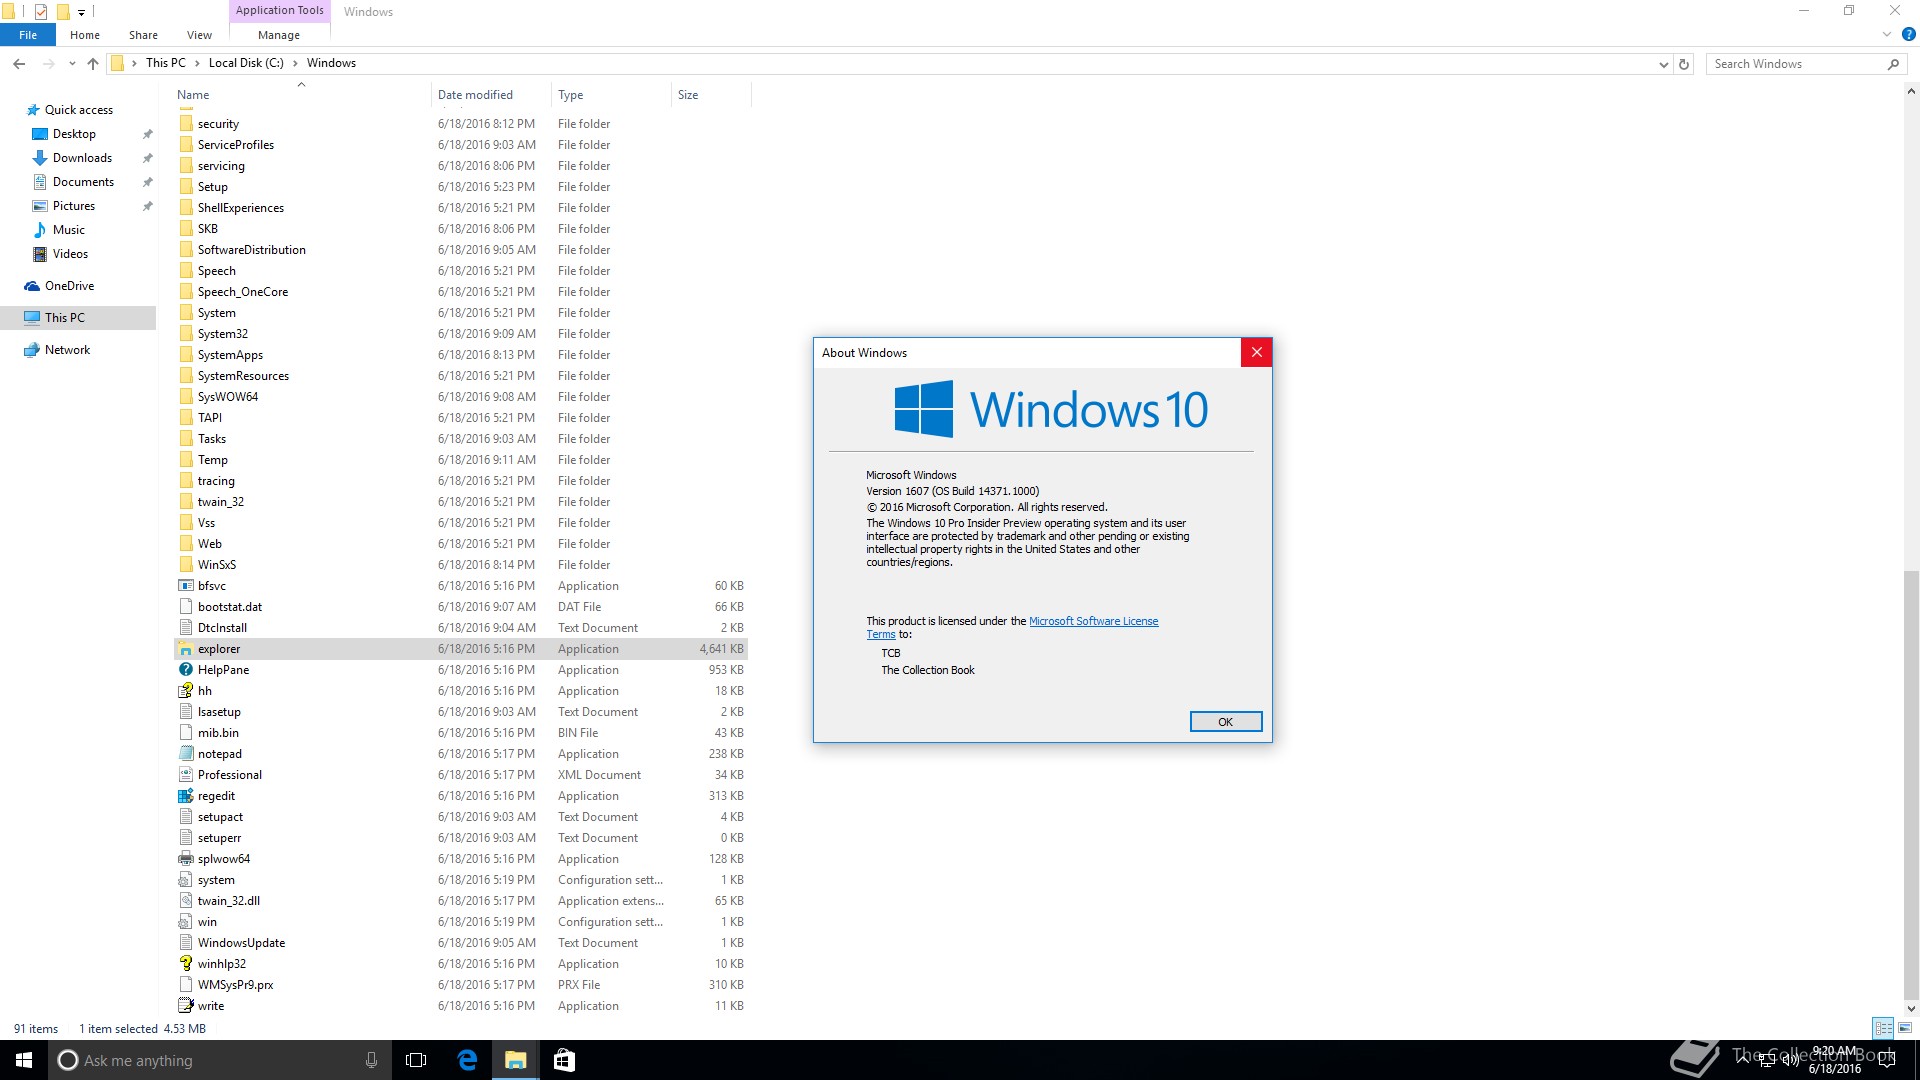1920x1080 pixels.
Task: Switch to large icons view layout
Action: [1905, 1028]
